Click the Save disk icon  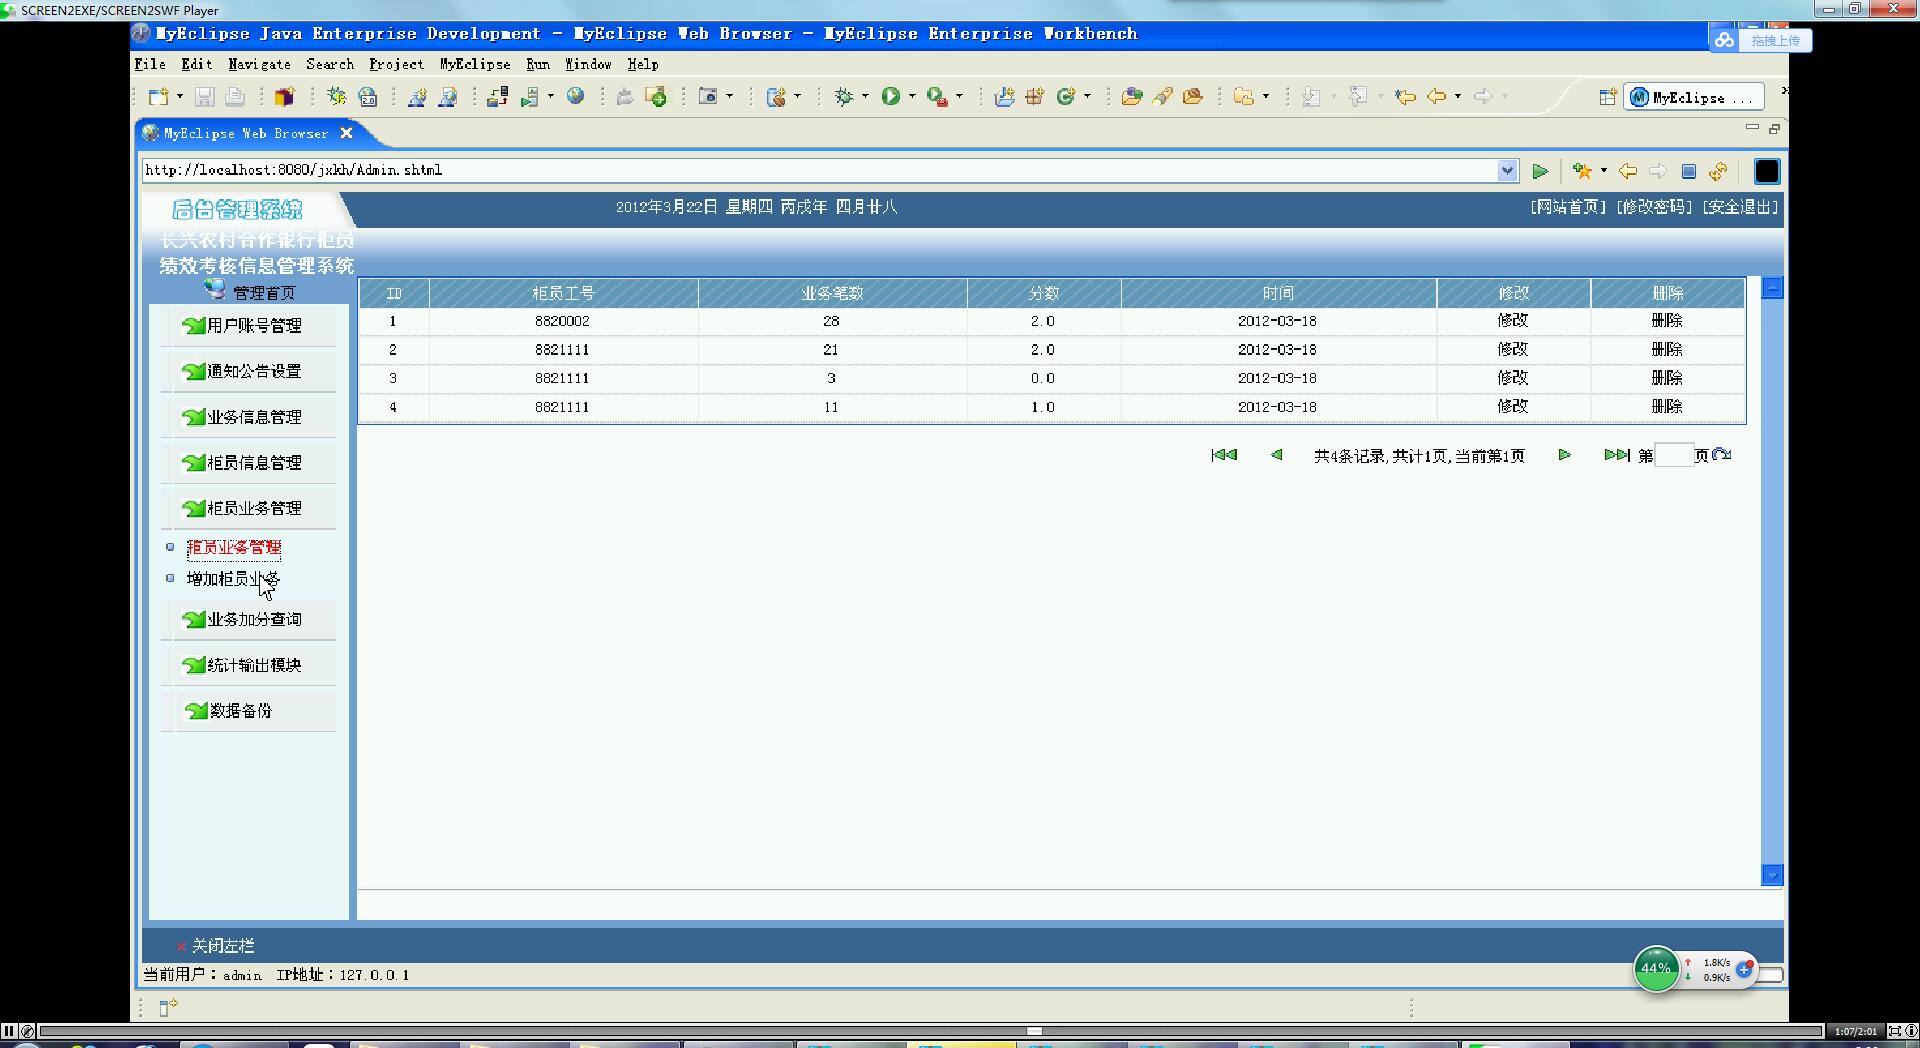point(204,96)
